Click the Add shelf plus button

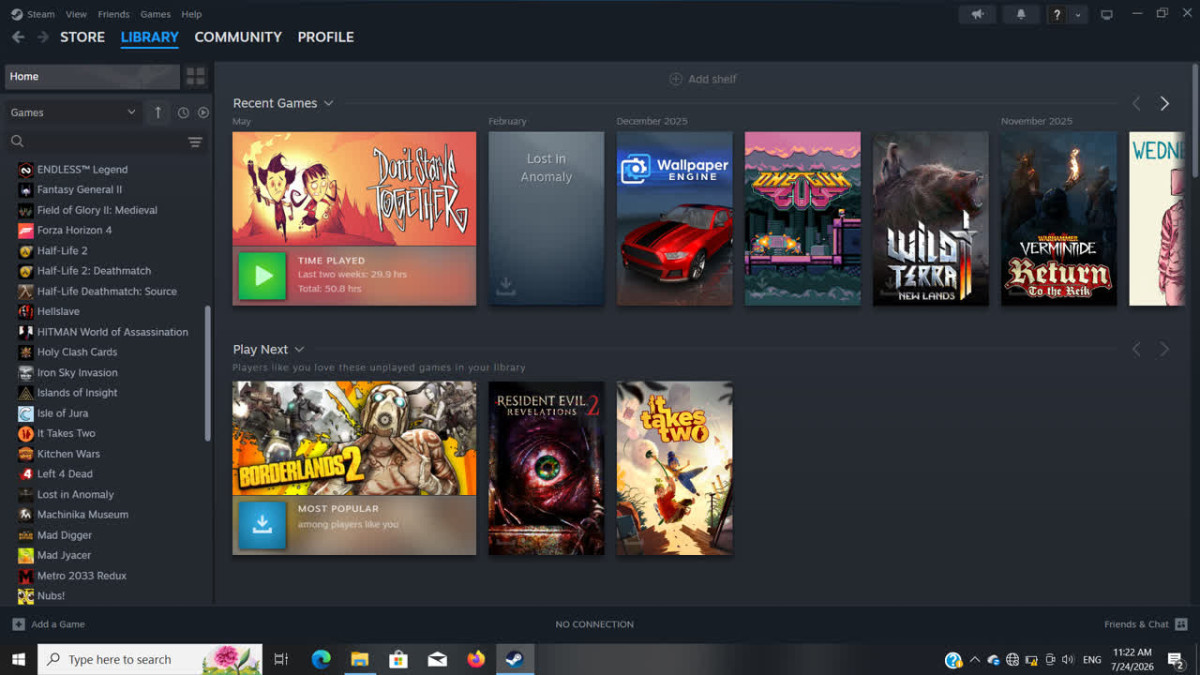tap(675, 79)
